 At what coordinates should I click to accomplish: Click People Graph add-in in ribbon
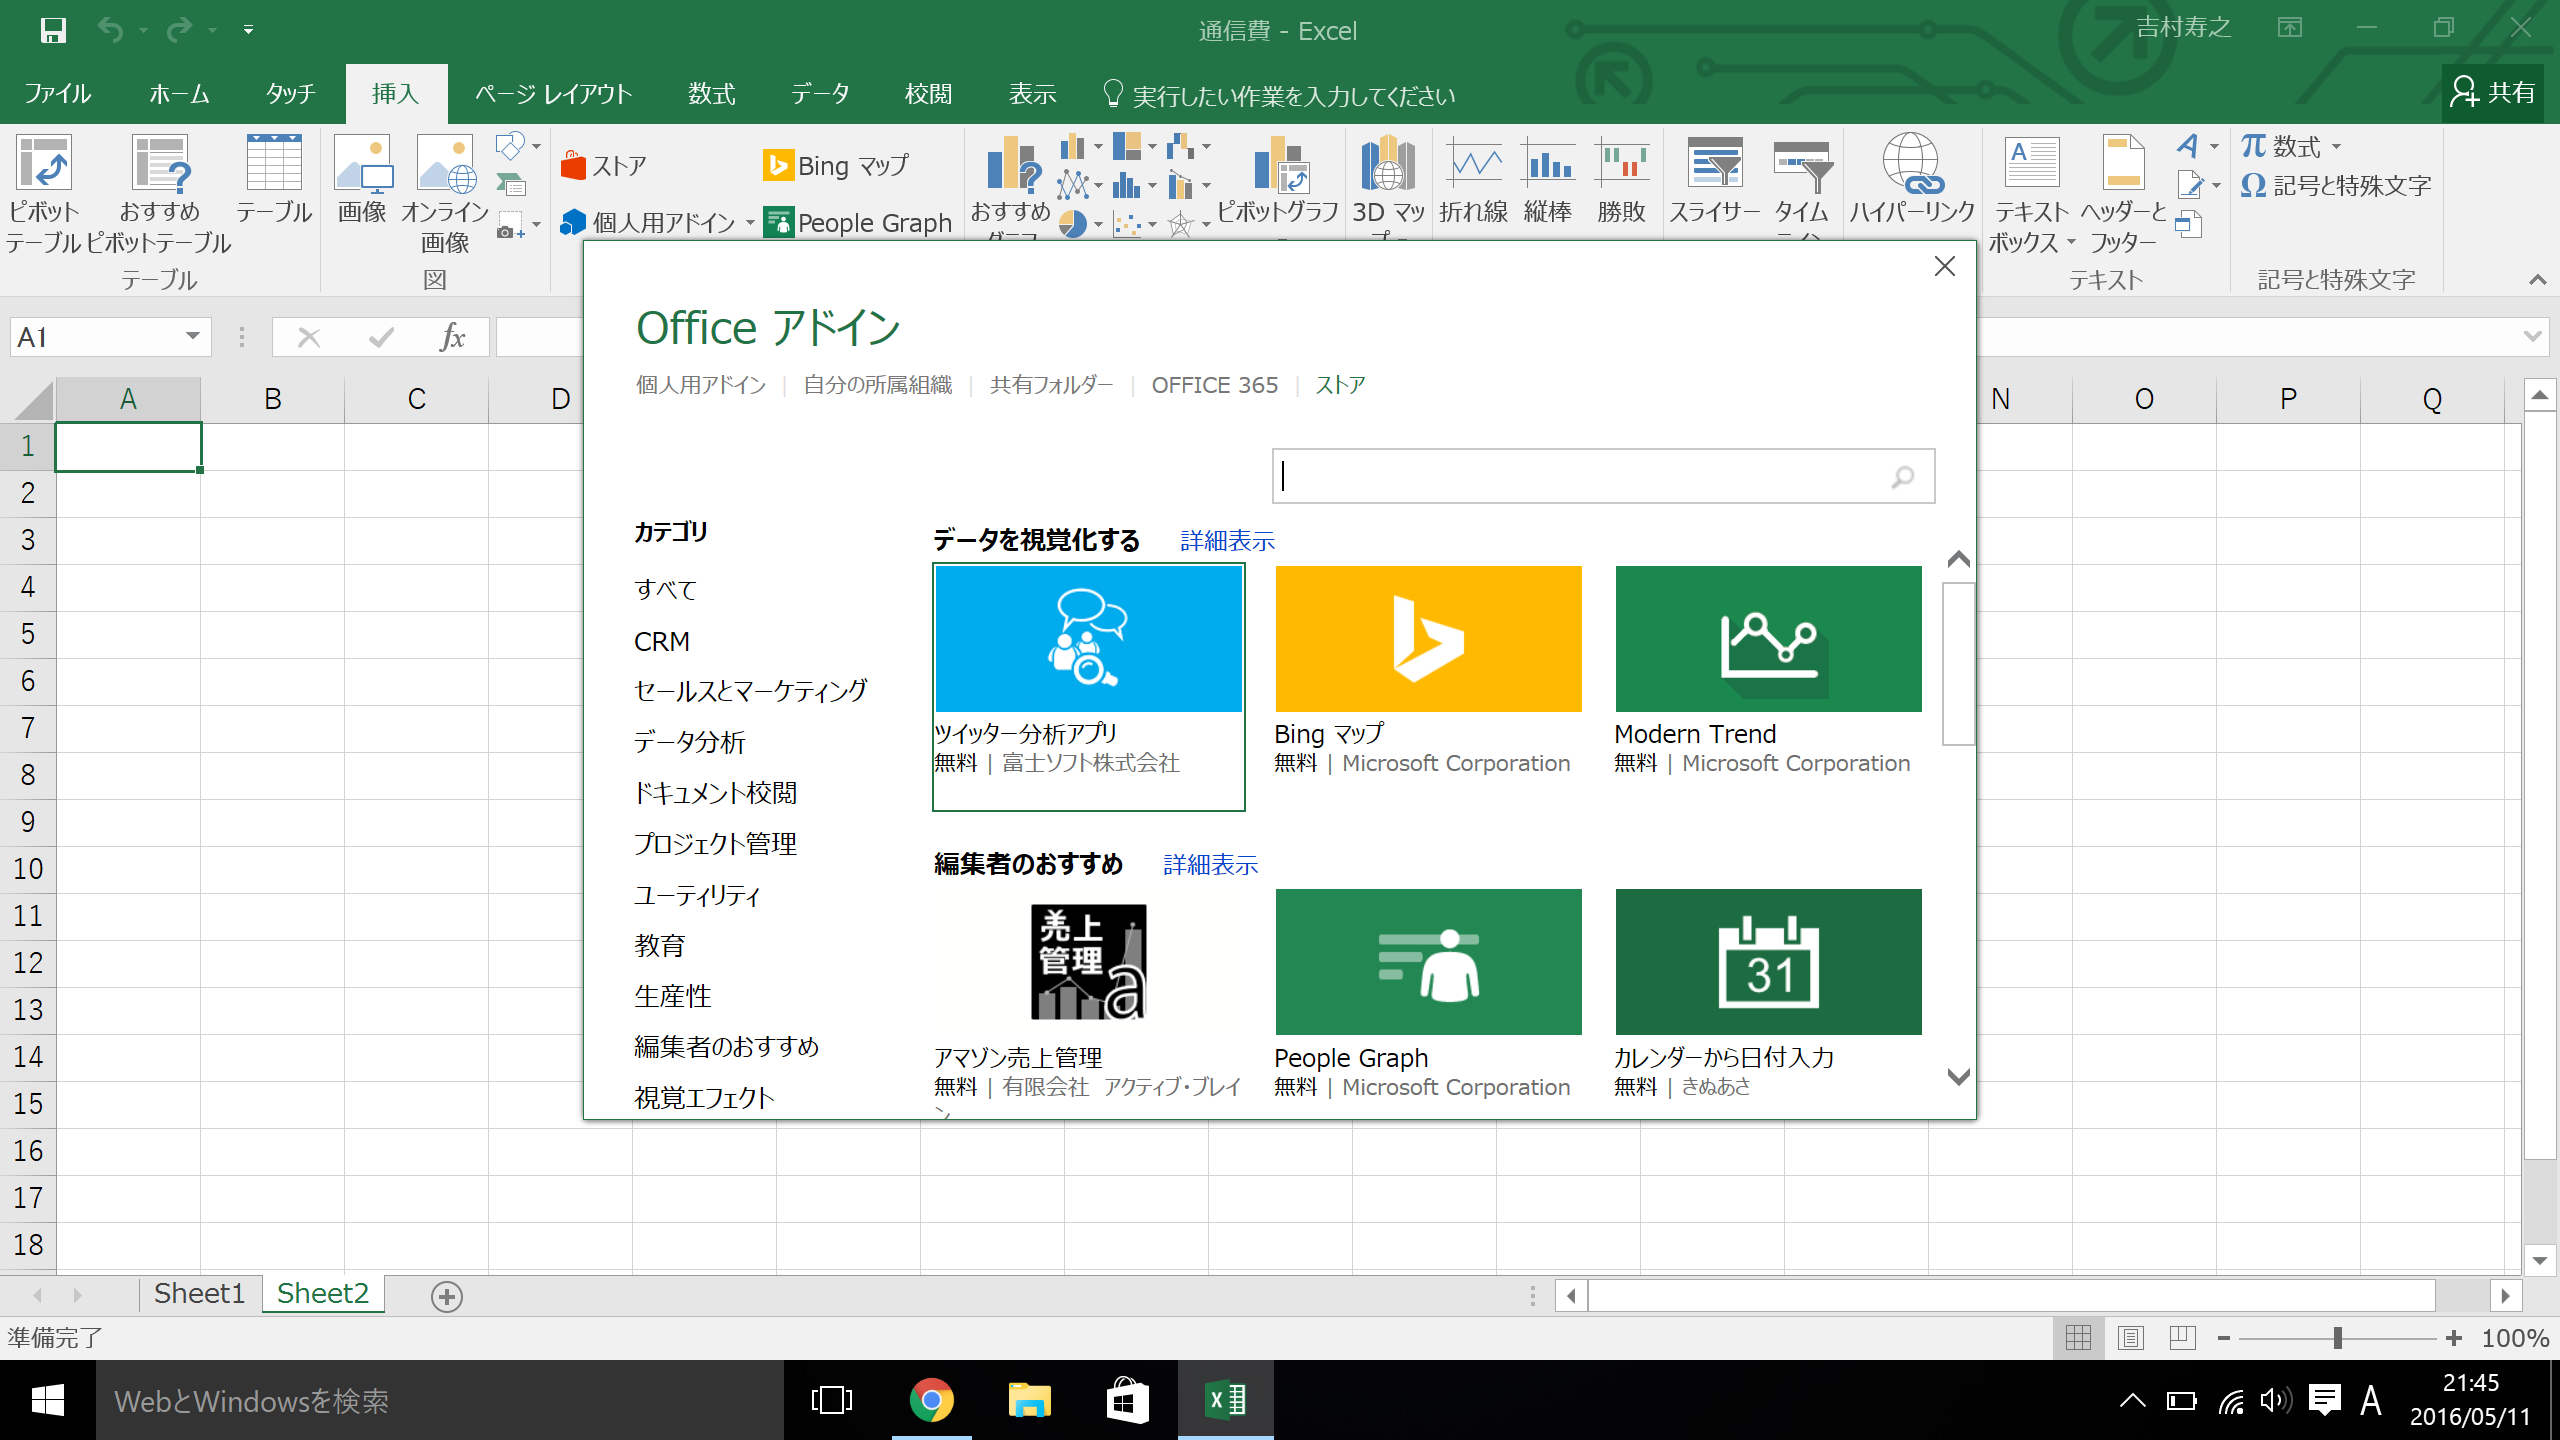pos(858,222)
